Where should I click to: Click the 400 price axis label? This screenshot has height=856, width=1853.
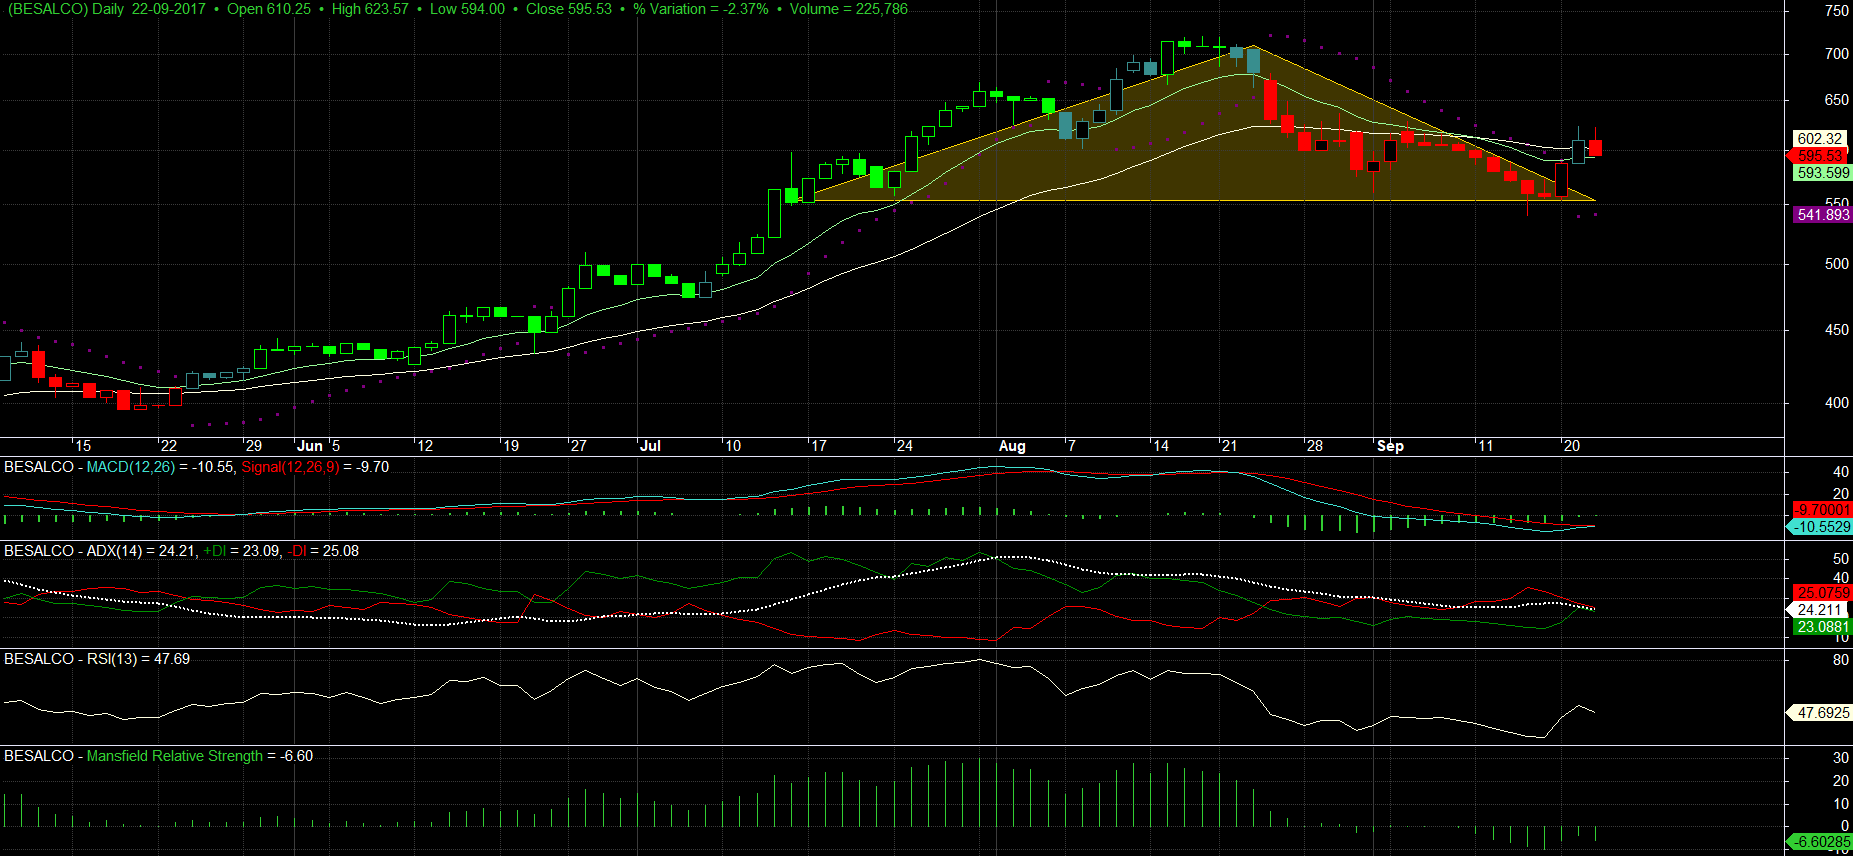(1837, 403)
